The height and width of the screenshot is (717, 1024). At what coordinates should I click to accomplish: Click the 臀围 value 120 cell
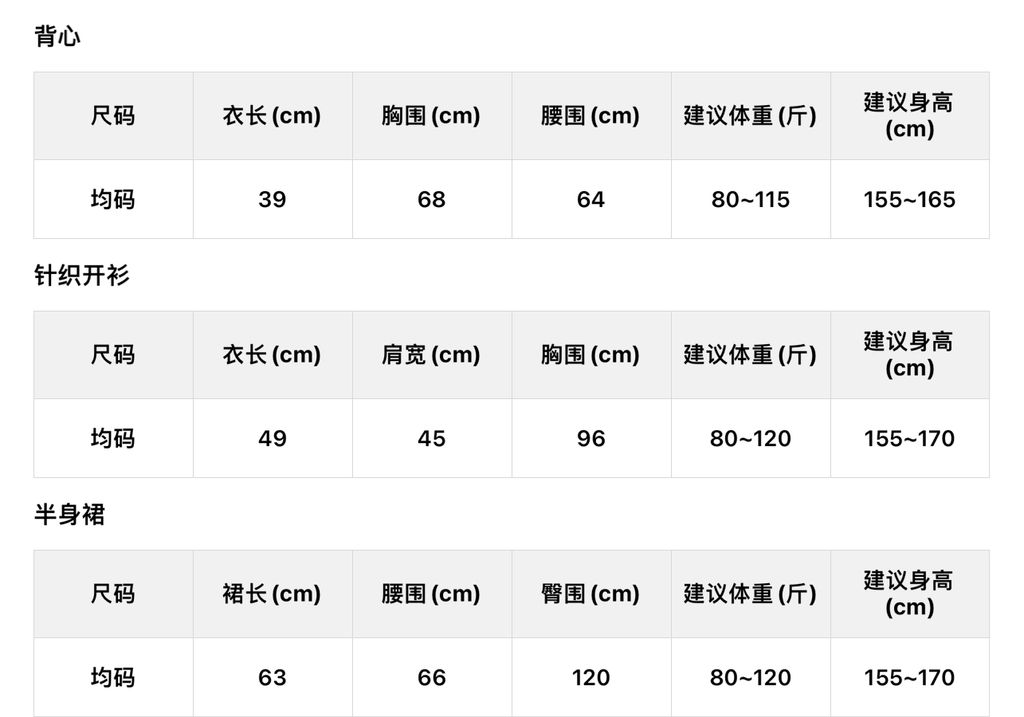(x=590, y=678)
